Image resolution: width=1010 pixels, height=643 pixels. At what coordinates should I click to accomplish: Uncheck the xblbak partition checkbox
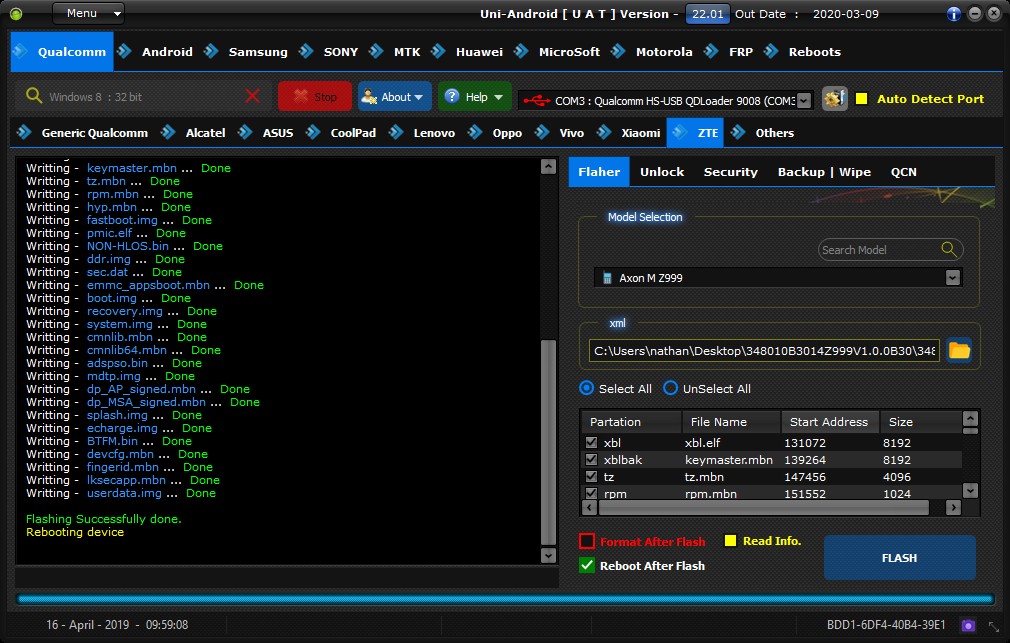coord(591,459)
